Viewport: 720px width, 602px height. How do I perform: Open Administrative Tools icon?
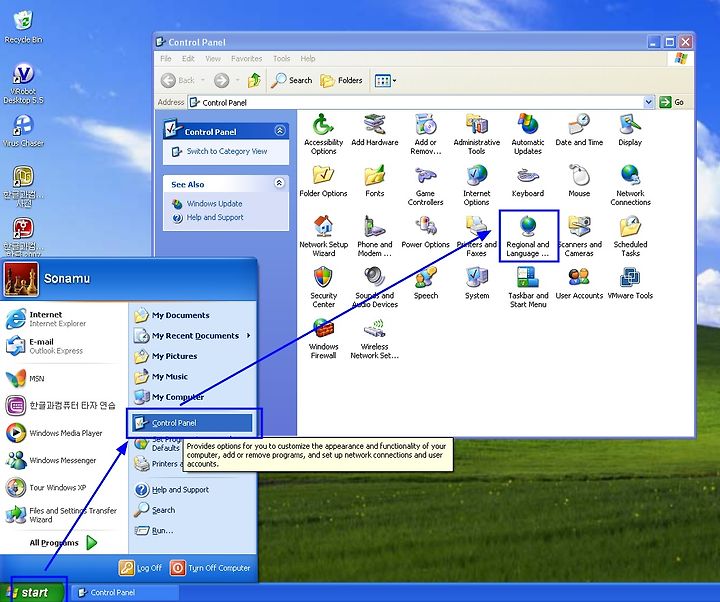click(477, 134)
